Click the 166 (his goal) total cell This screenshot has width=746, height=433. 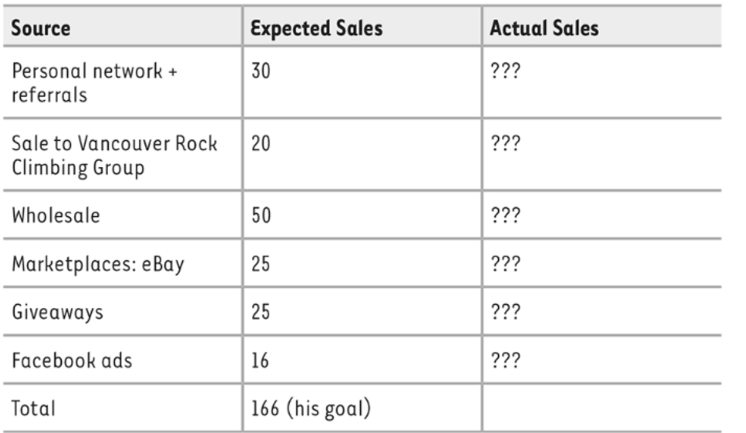(x=311, y=408)
